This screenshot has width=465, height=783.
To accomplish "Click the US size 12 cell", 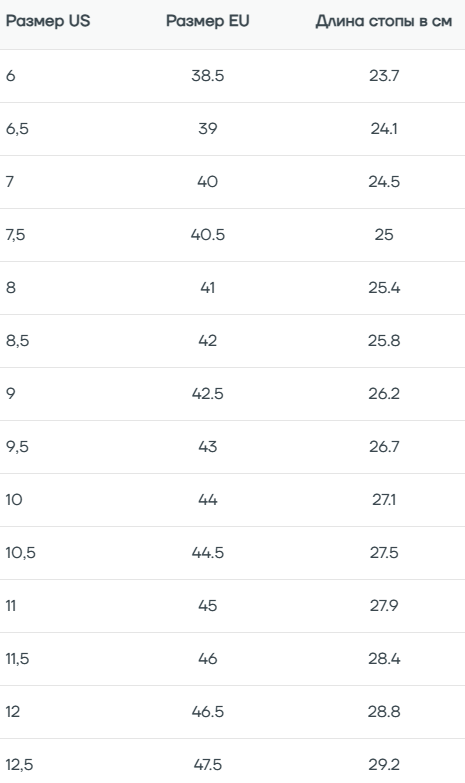I will click(13, 712).
